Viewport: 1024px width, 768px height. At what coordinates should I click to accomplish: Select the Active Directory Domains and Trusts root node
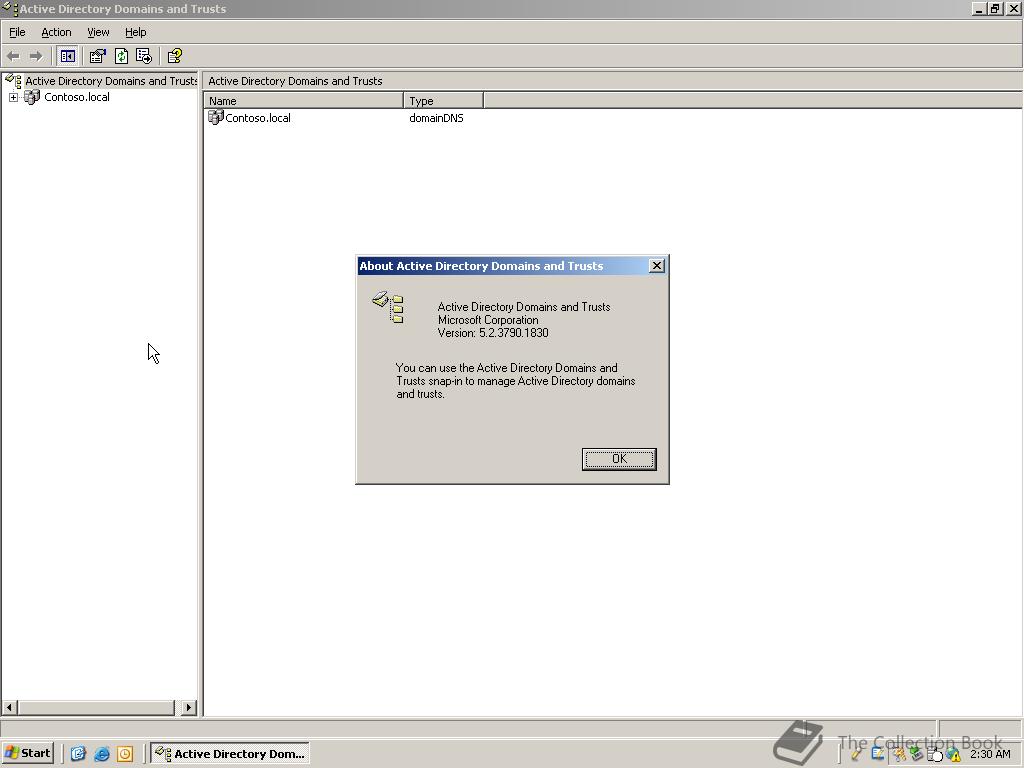(111, 81)
